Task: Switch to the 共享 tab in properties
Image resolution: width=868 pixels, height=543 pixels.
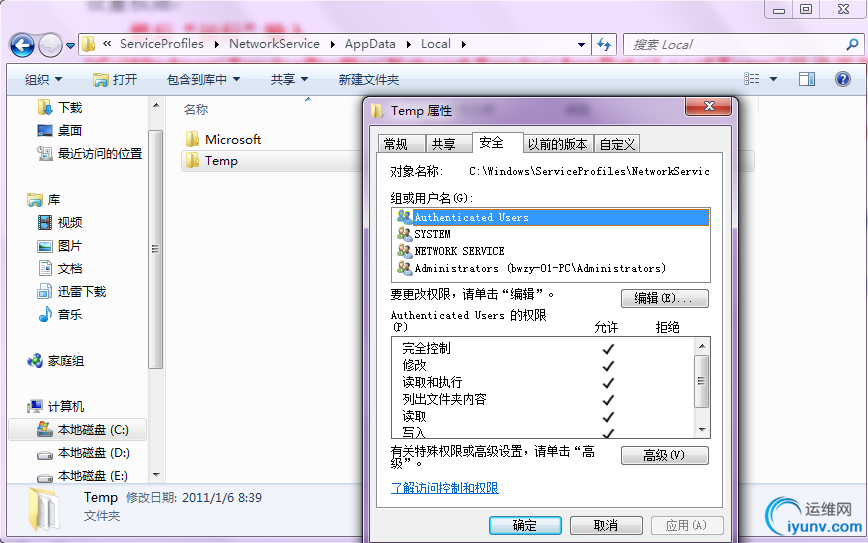Action: [448, 144]
